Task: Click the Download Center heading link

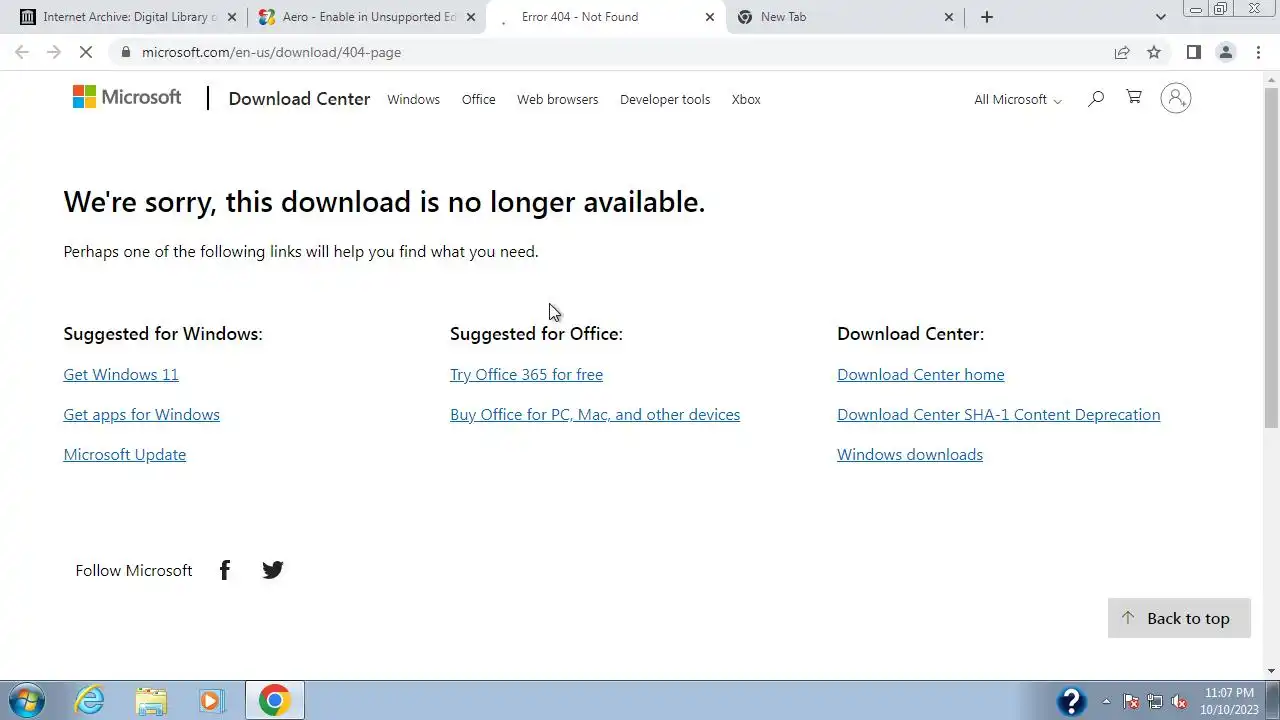Action: [299, 98]
